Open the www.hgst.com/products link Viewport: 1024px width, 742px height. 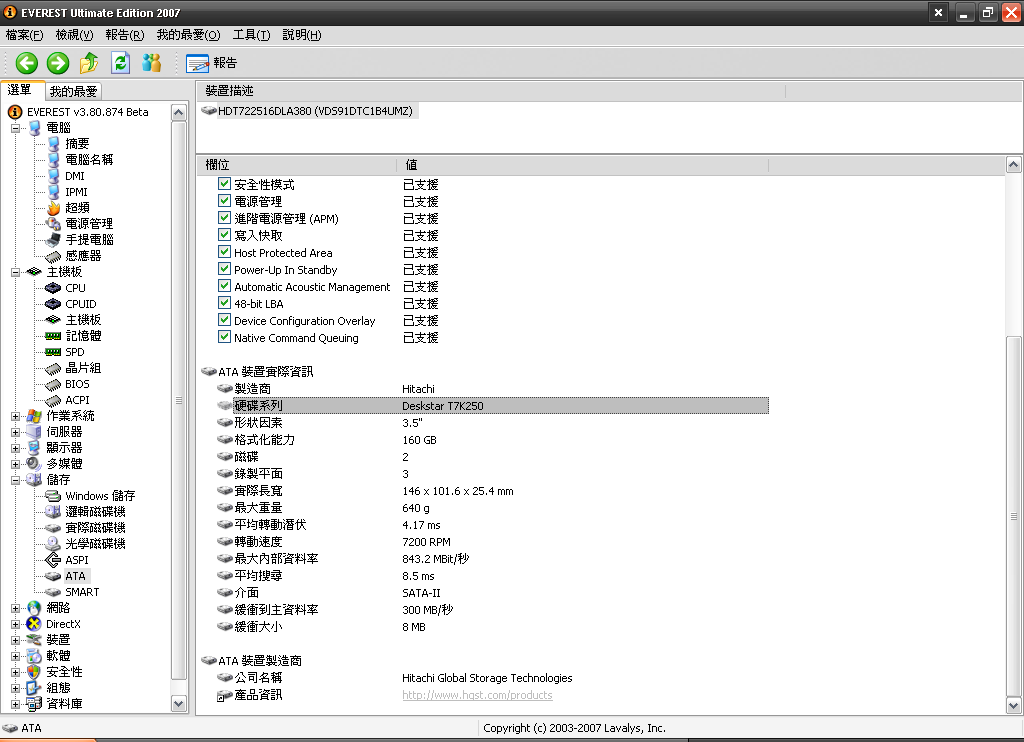point(477,695)
